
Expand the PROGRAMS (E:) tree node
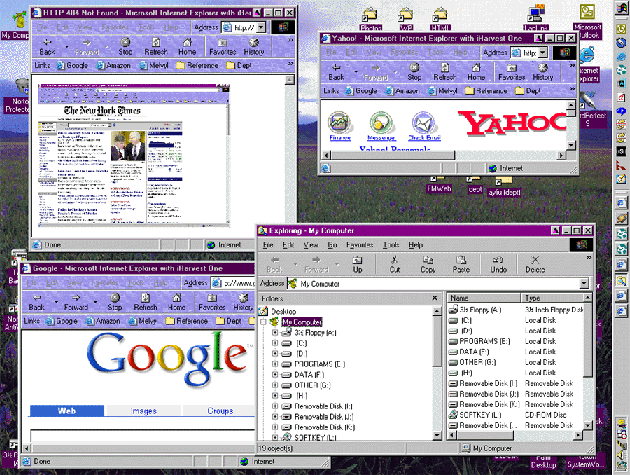[275, 364]
